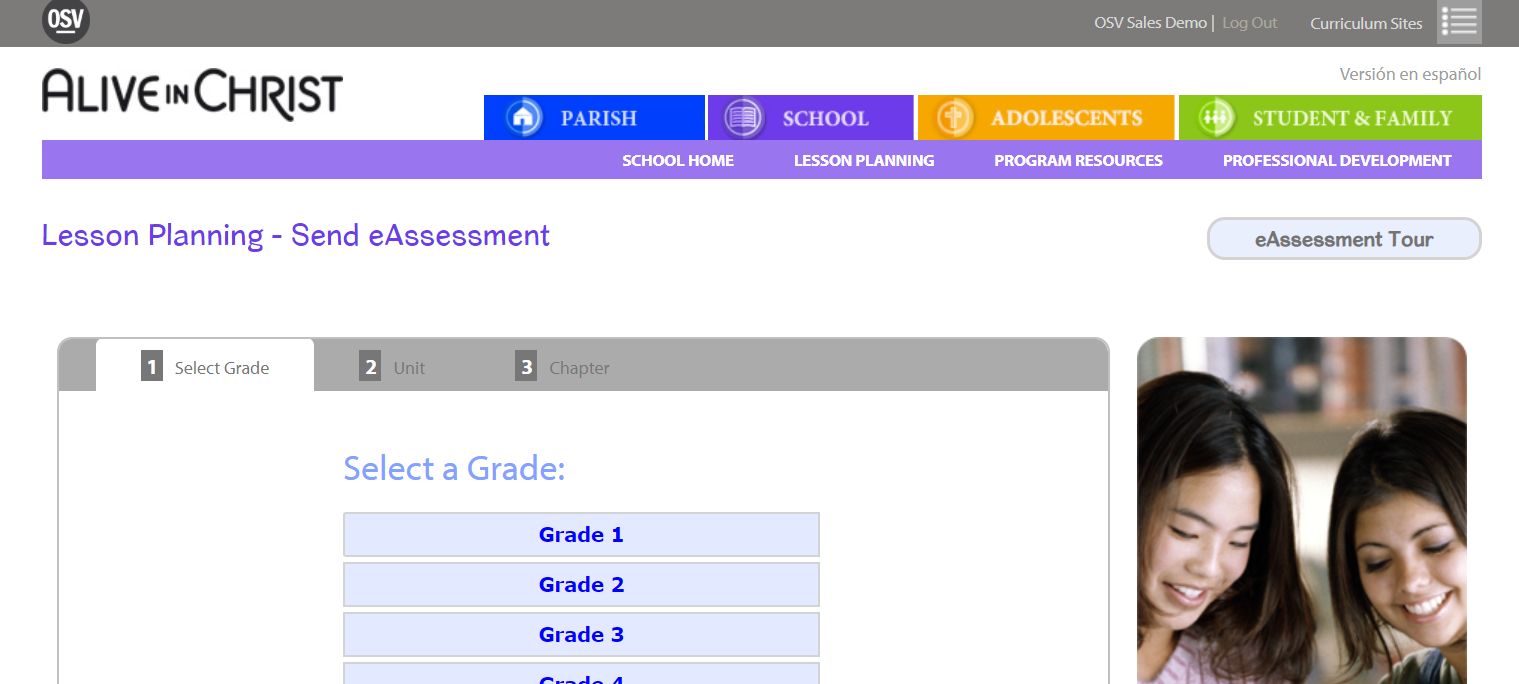The height and width of the screenshot is (684, 1519).
Task: Choose Grade 3
Action: (x=581, y=634)
